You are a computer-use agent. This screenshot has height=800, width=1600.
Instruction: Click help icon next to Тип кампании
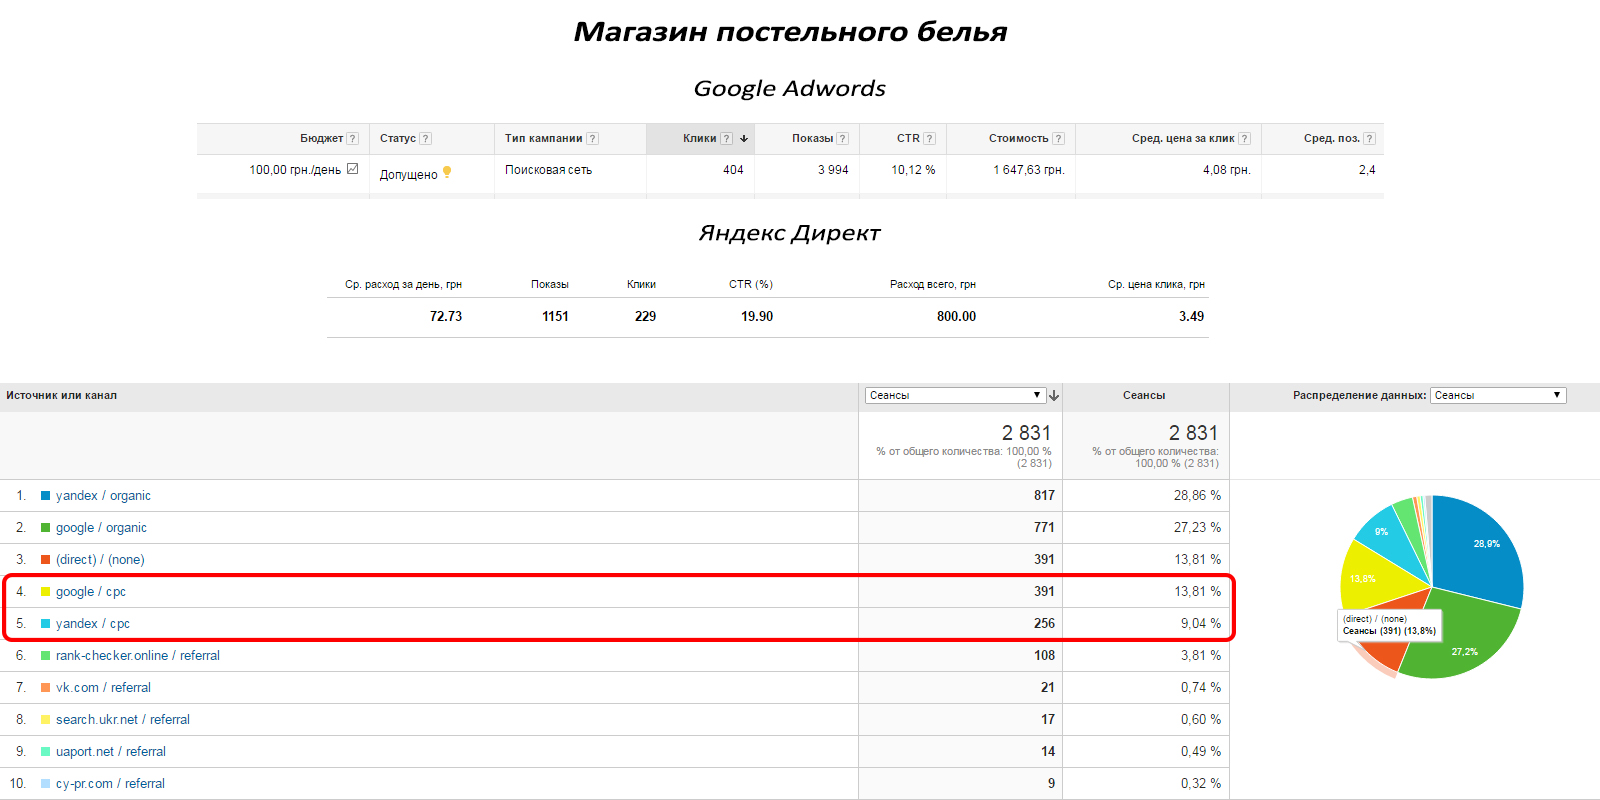[x=592, y=139]
